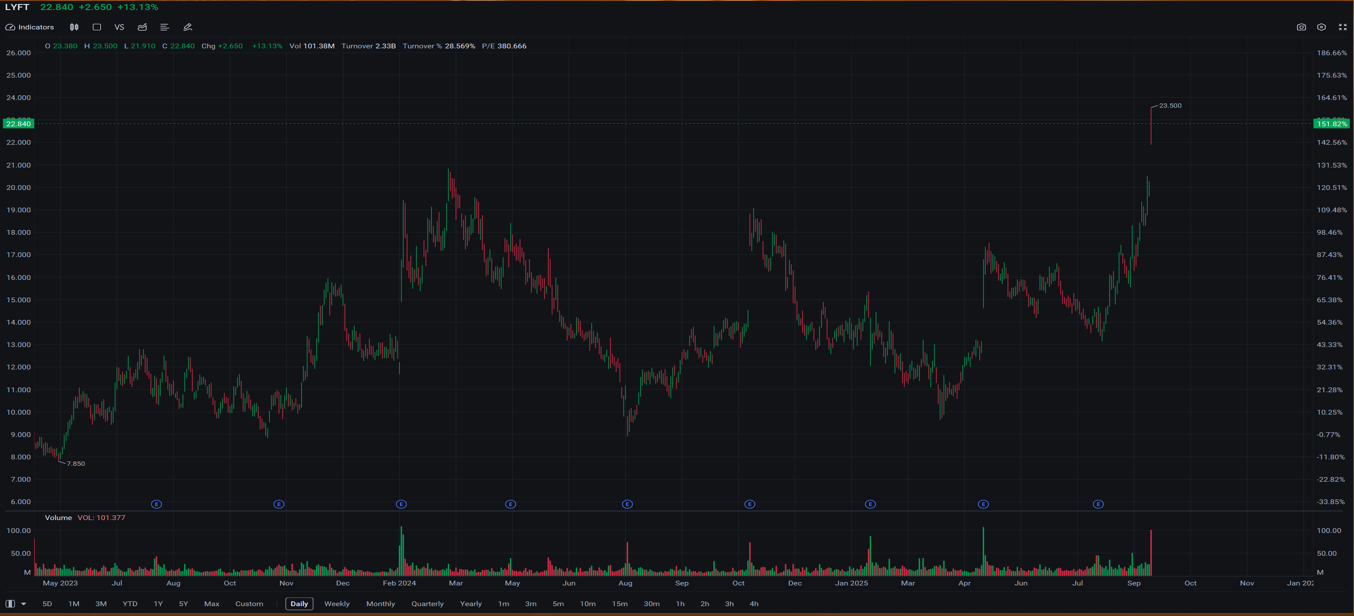The width and height of the screenshot is (1354, 616).
Task: Click the horizontal bars list icon in toolbar
Action: (164, 27)
